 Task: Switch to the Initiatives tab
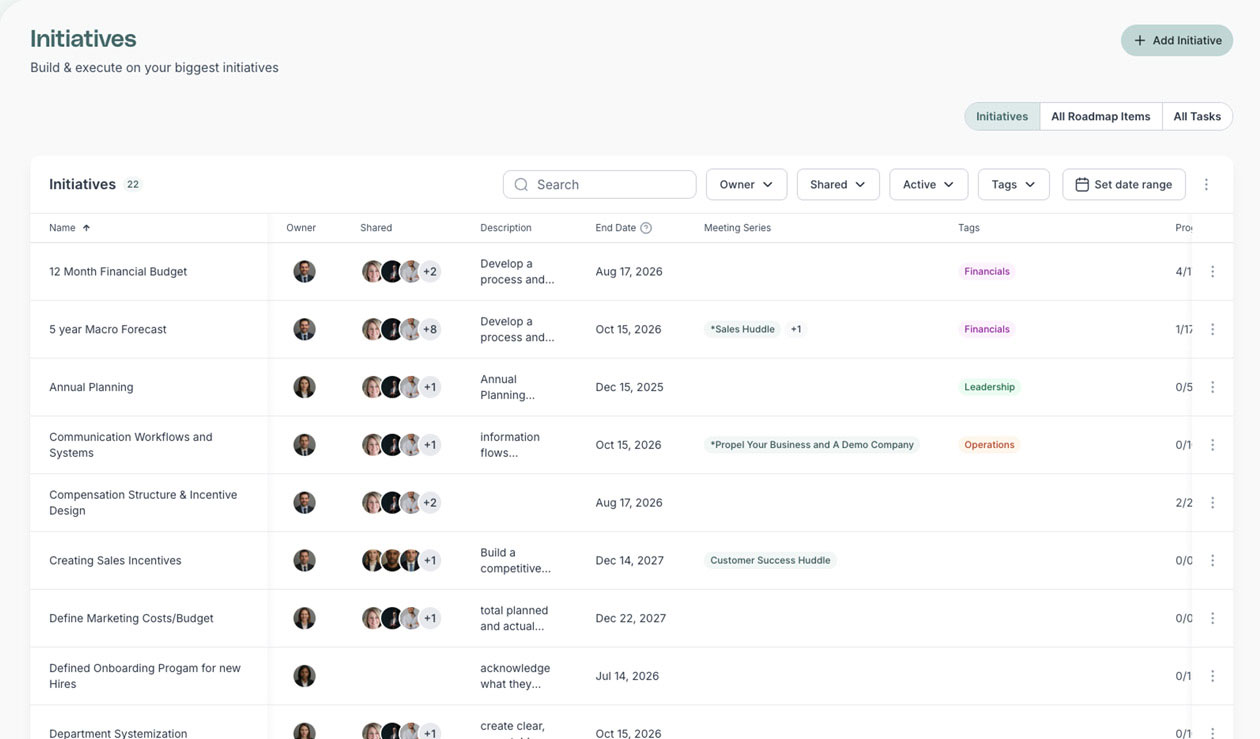tap(1002, 116)
